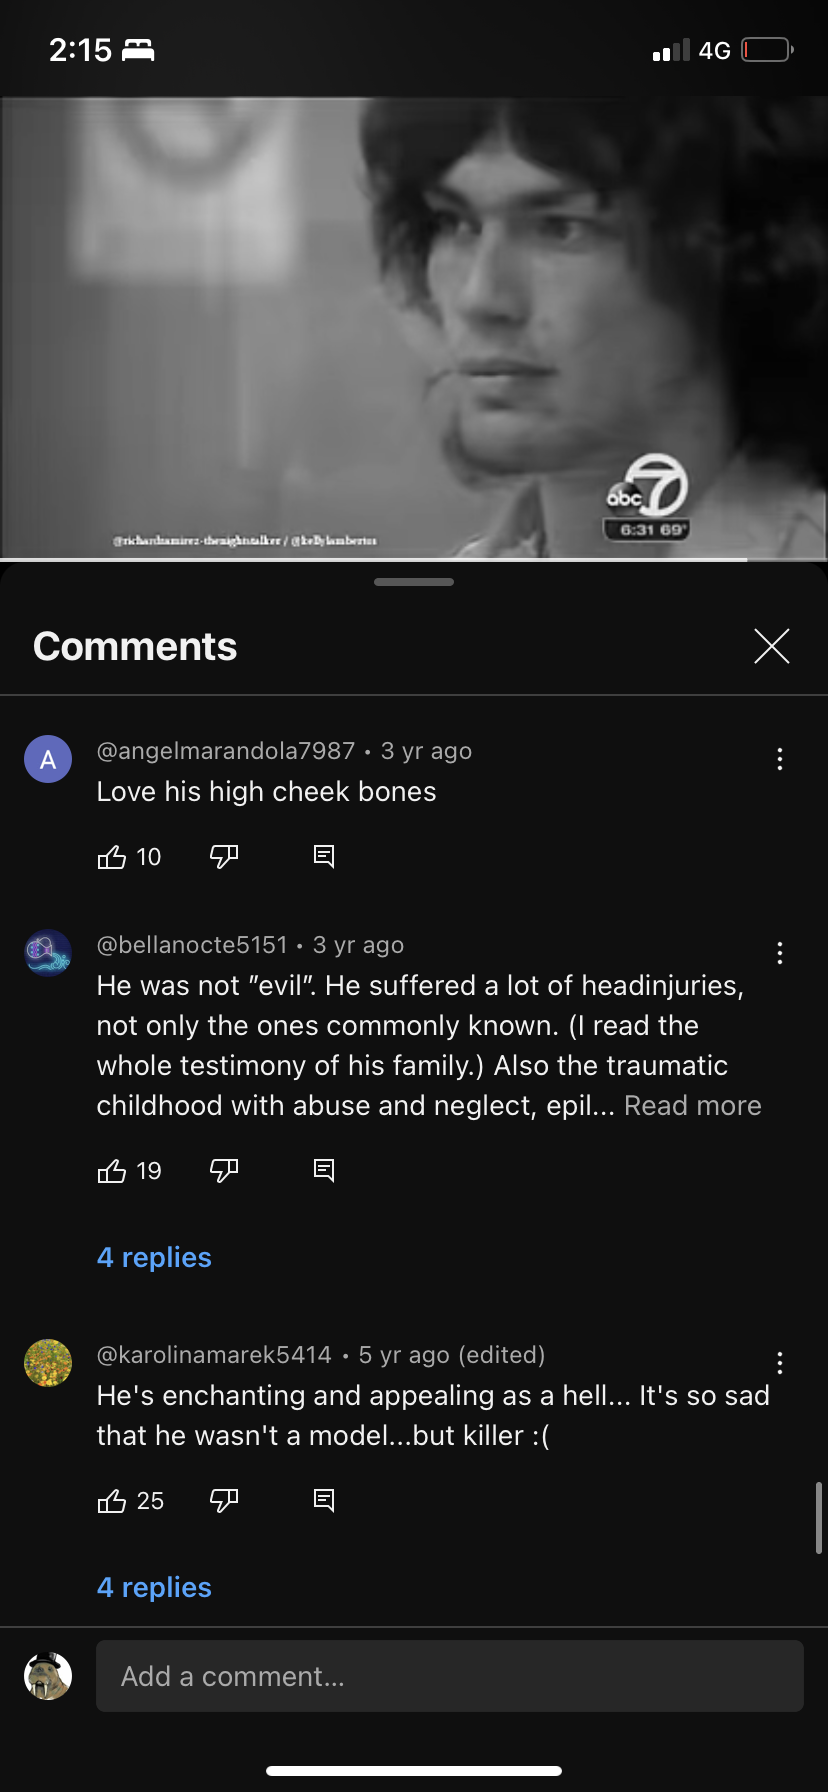
Task: Click the video progress bar
Action: click(414, 559)
